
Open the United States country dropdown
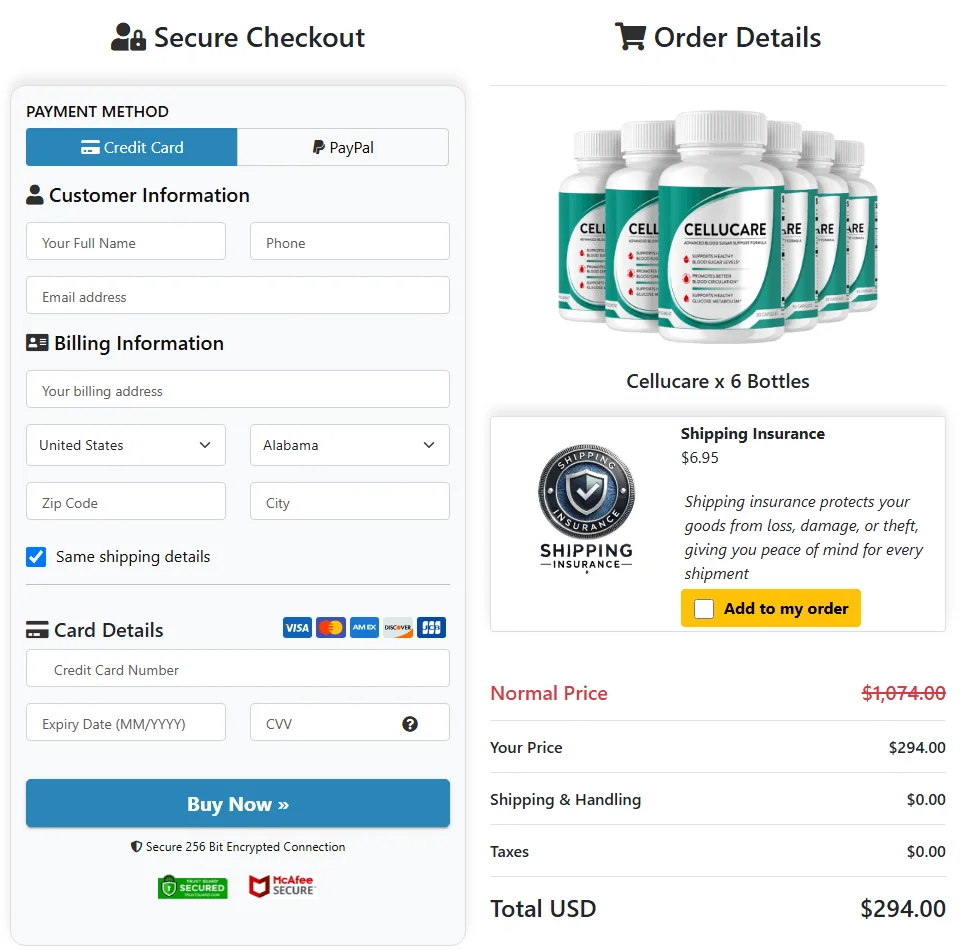pos(126,445)
